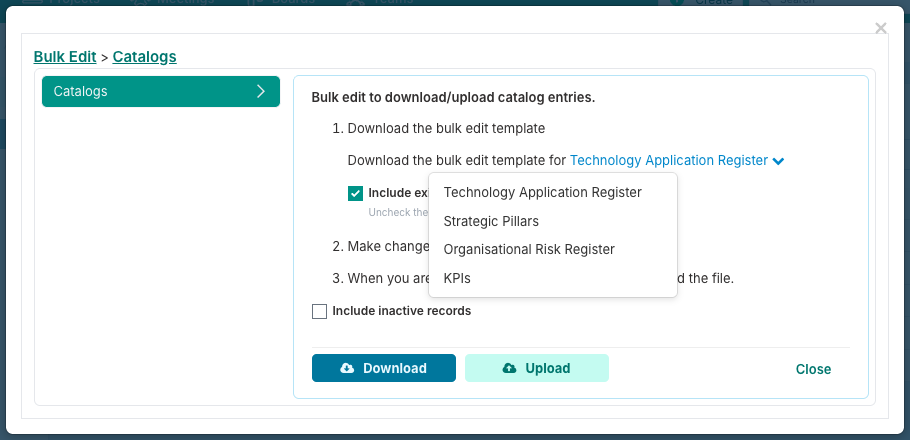Select Organisational Risk Register from the list
Viewport: 910px width, 440px height.
click(529, 249)
